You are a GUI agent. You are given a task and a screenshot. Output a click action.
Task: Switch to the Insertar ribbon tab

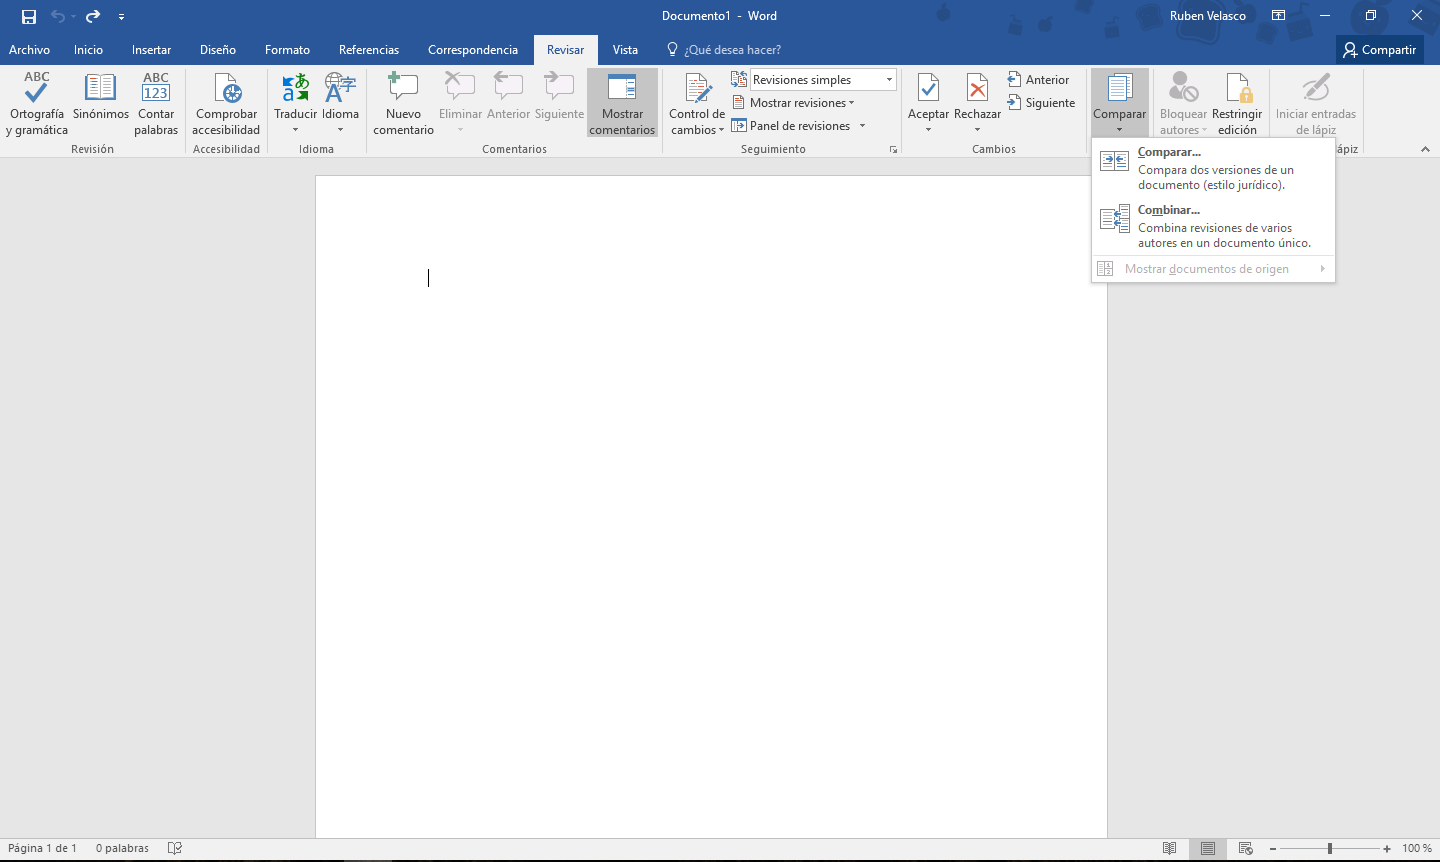151,50
